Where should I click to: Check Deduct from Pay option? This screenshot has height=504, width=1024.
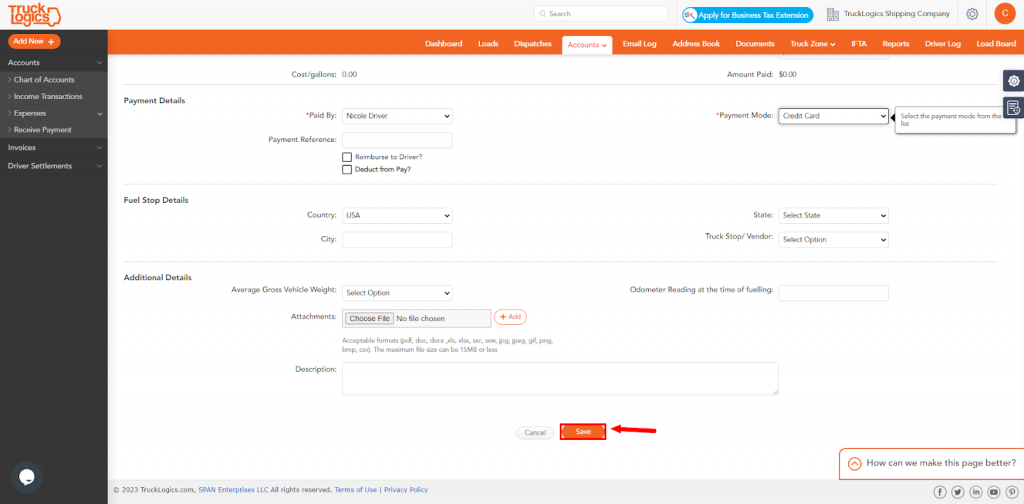pyautogui.click(x=347, y=169)
